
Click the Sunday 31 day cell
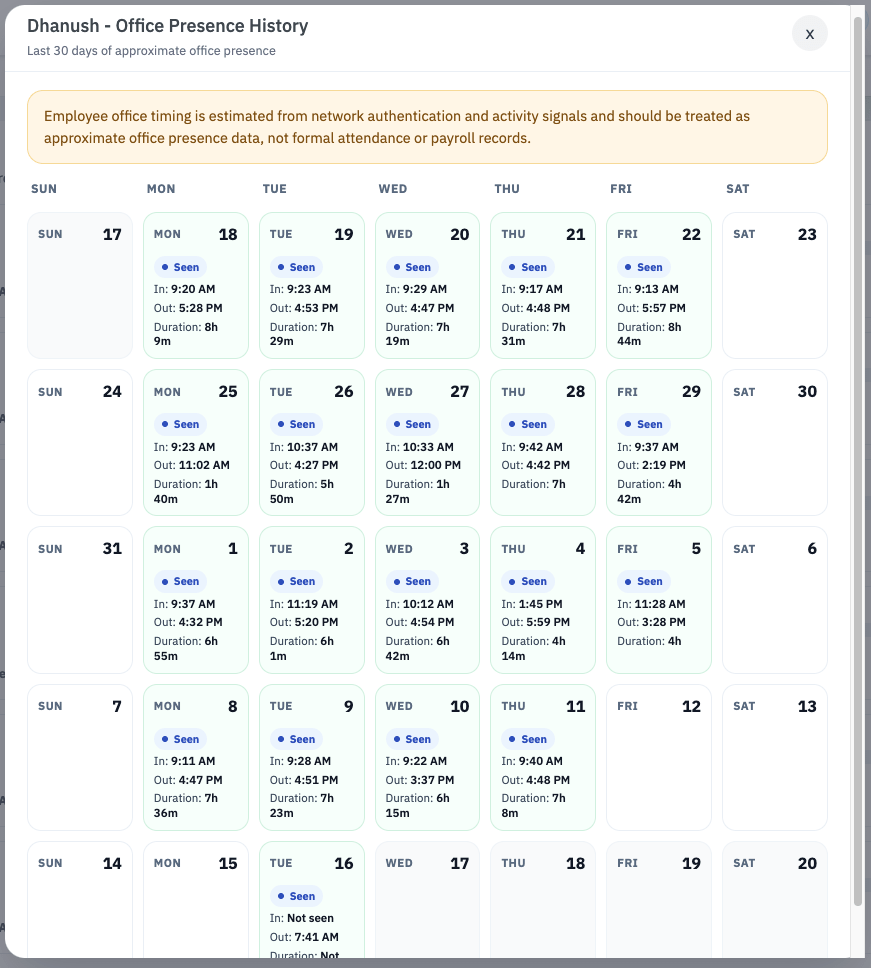(x=80, y=599)
